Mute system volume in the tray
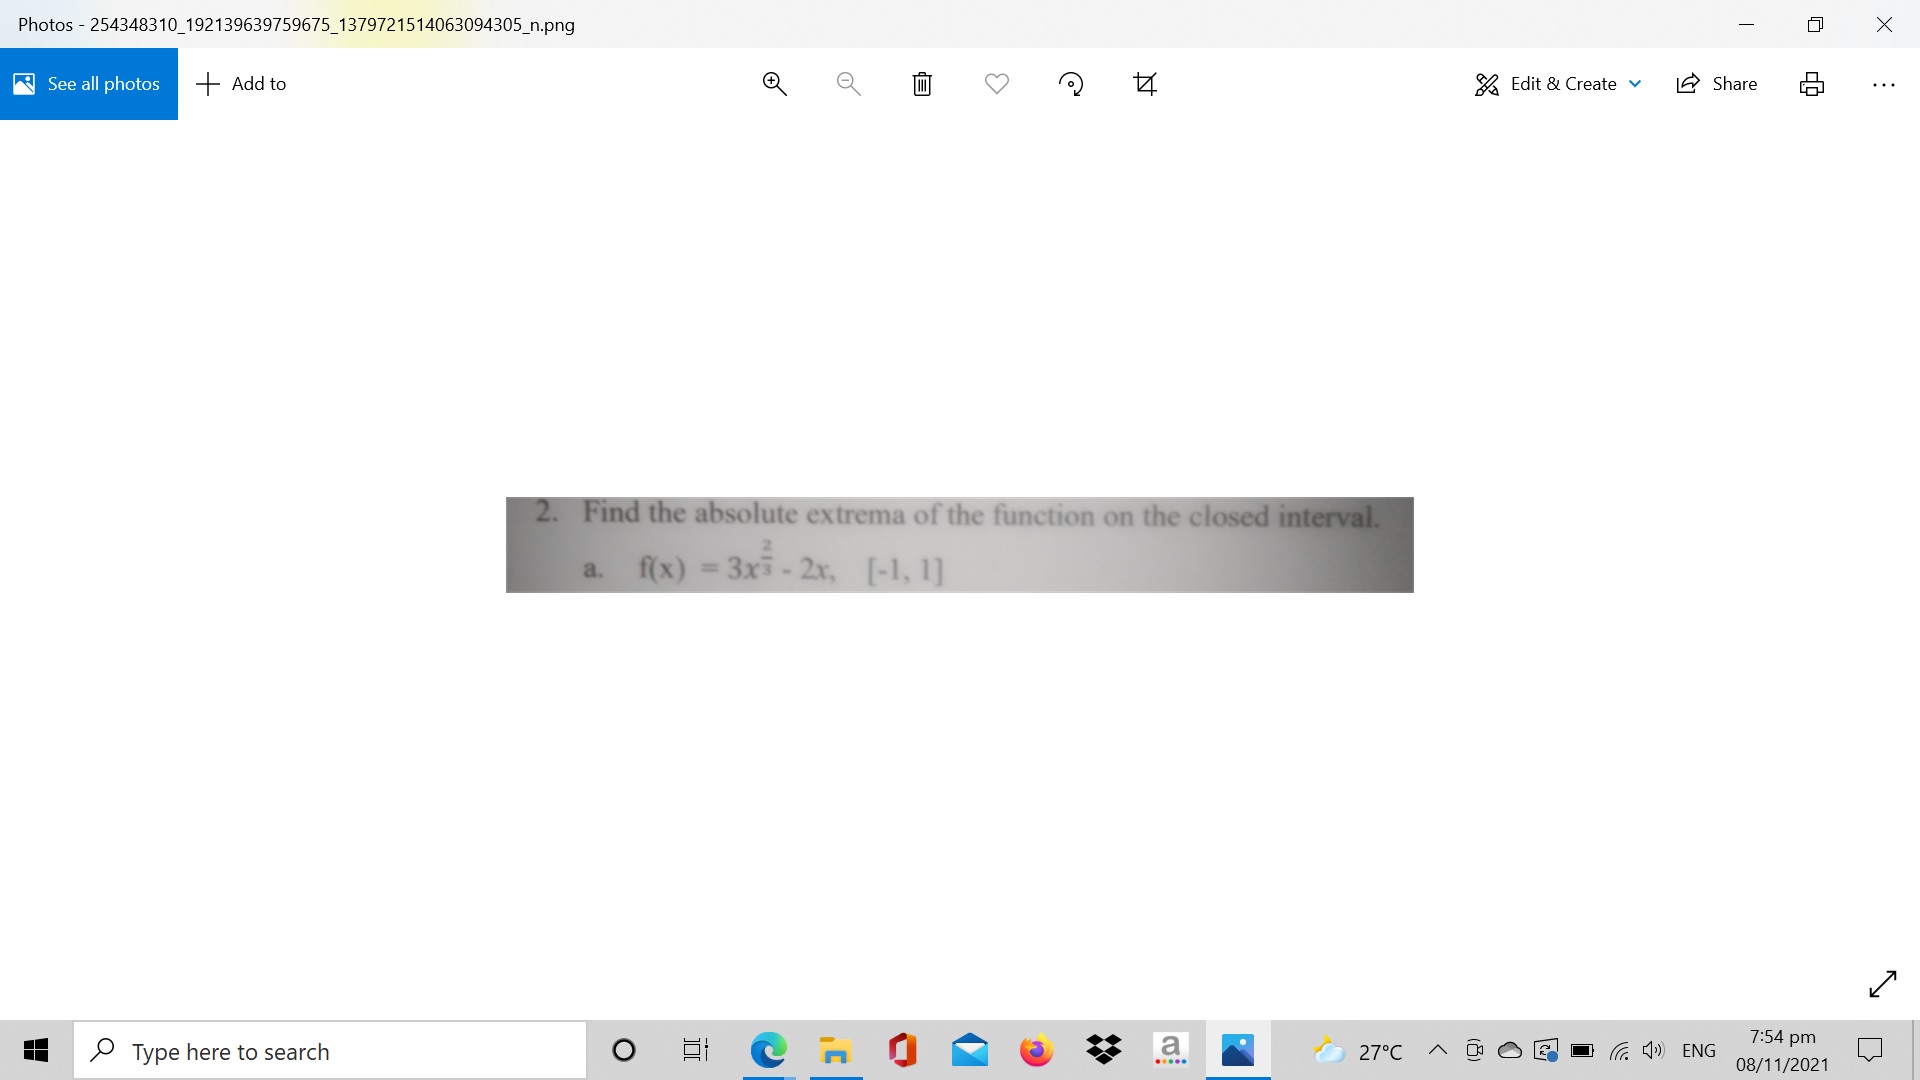Viewport: 1920px width, 1080px height. [1652, 1050]
